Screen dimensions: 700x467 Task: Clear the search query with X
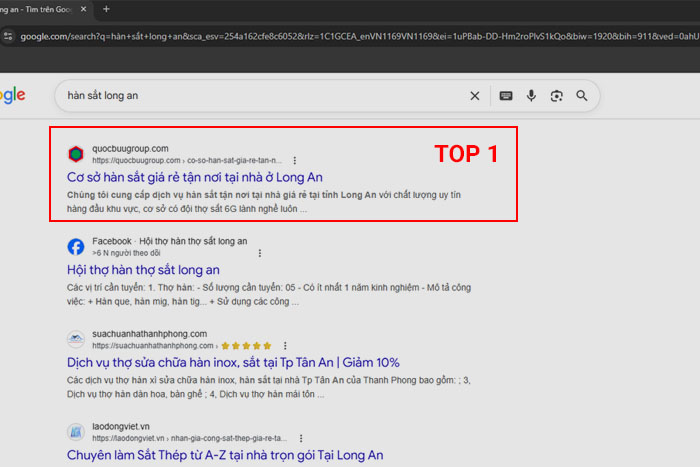click(x=475, y=96)
